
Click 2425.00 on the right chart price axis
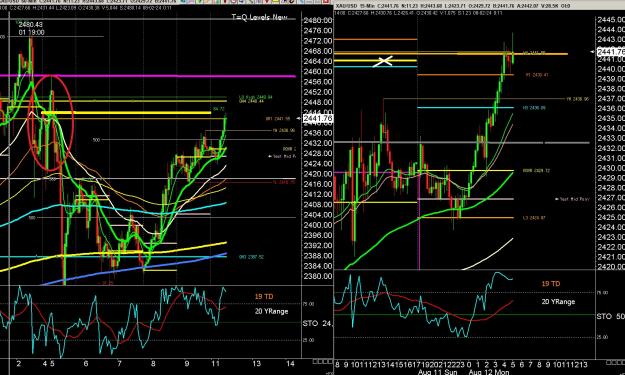click(611, 217)
